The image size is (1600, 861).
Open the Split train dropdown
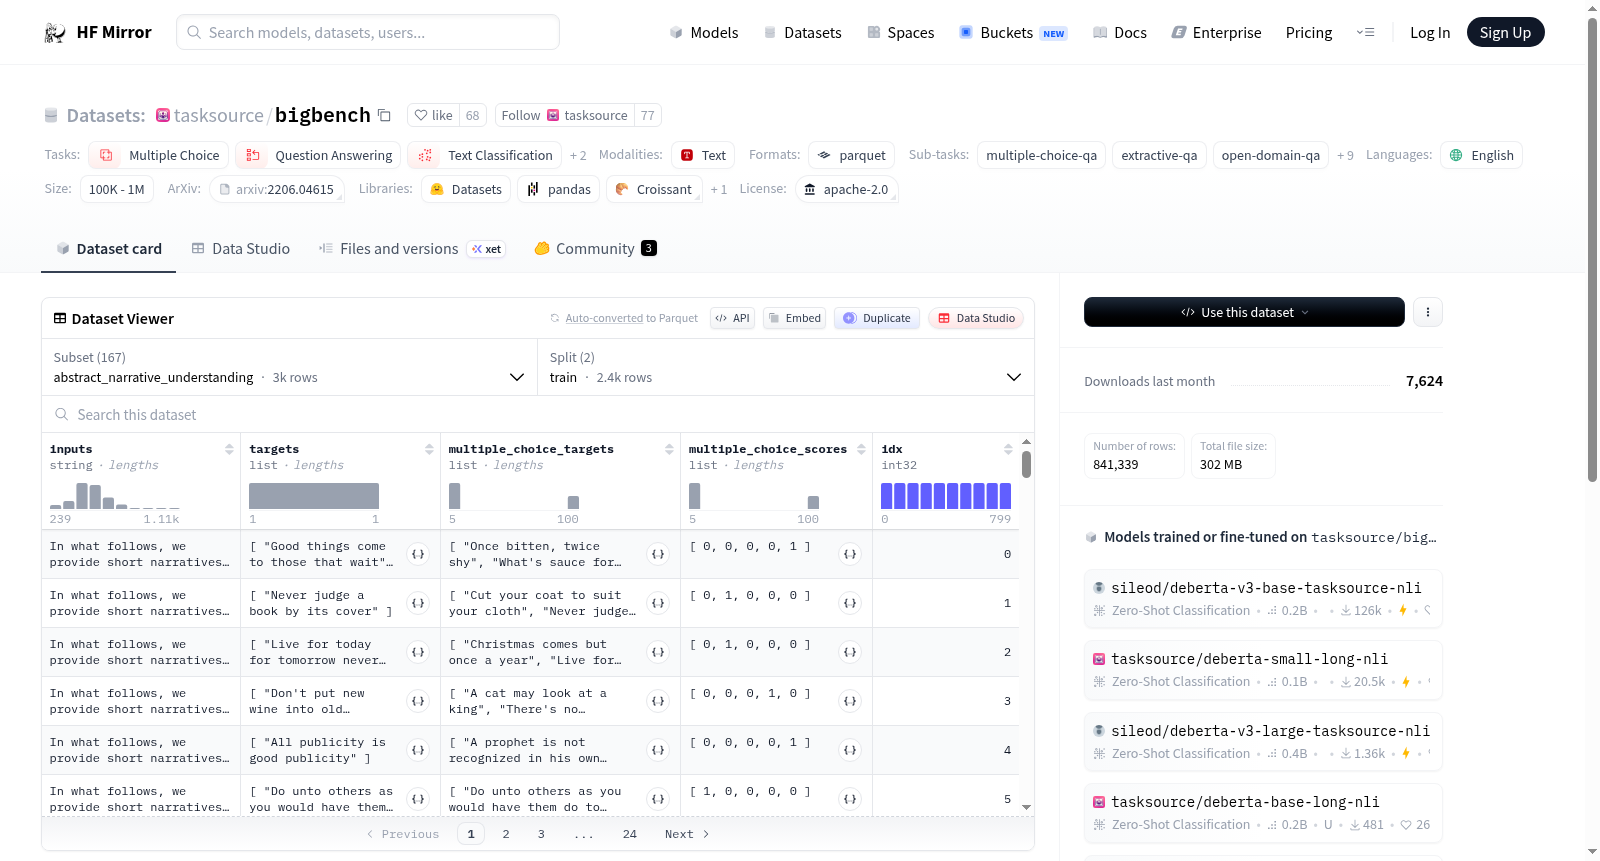point(785,367)
